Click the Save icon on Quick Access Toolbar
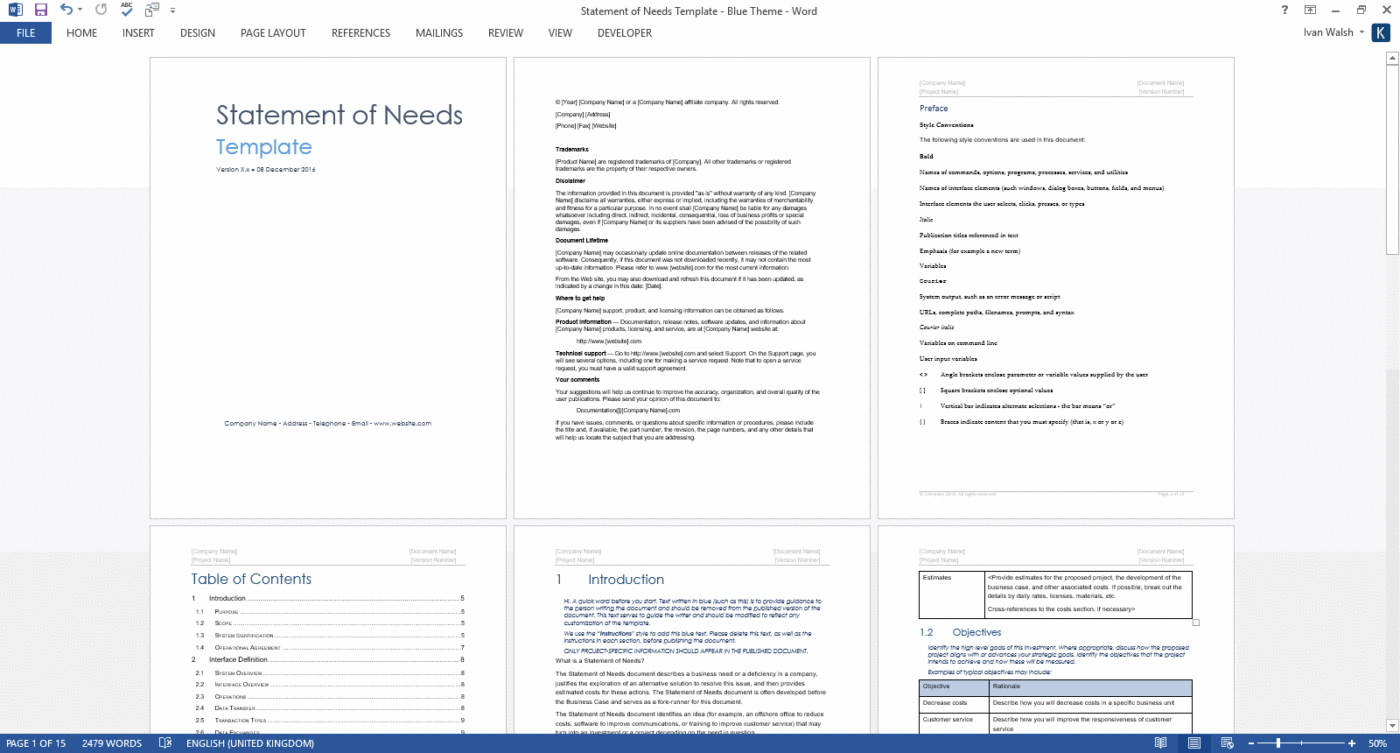This screenshot has width=1400, height=753. 40,10
